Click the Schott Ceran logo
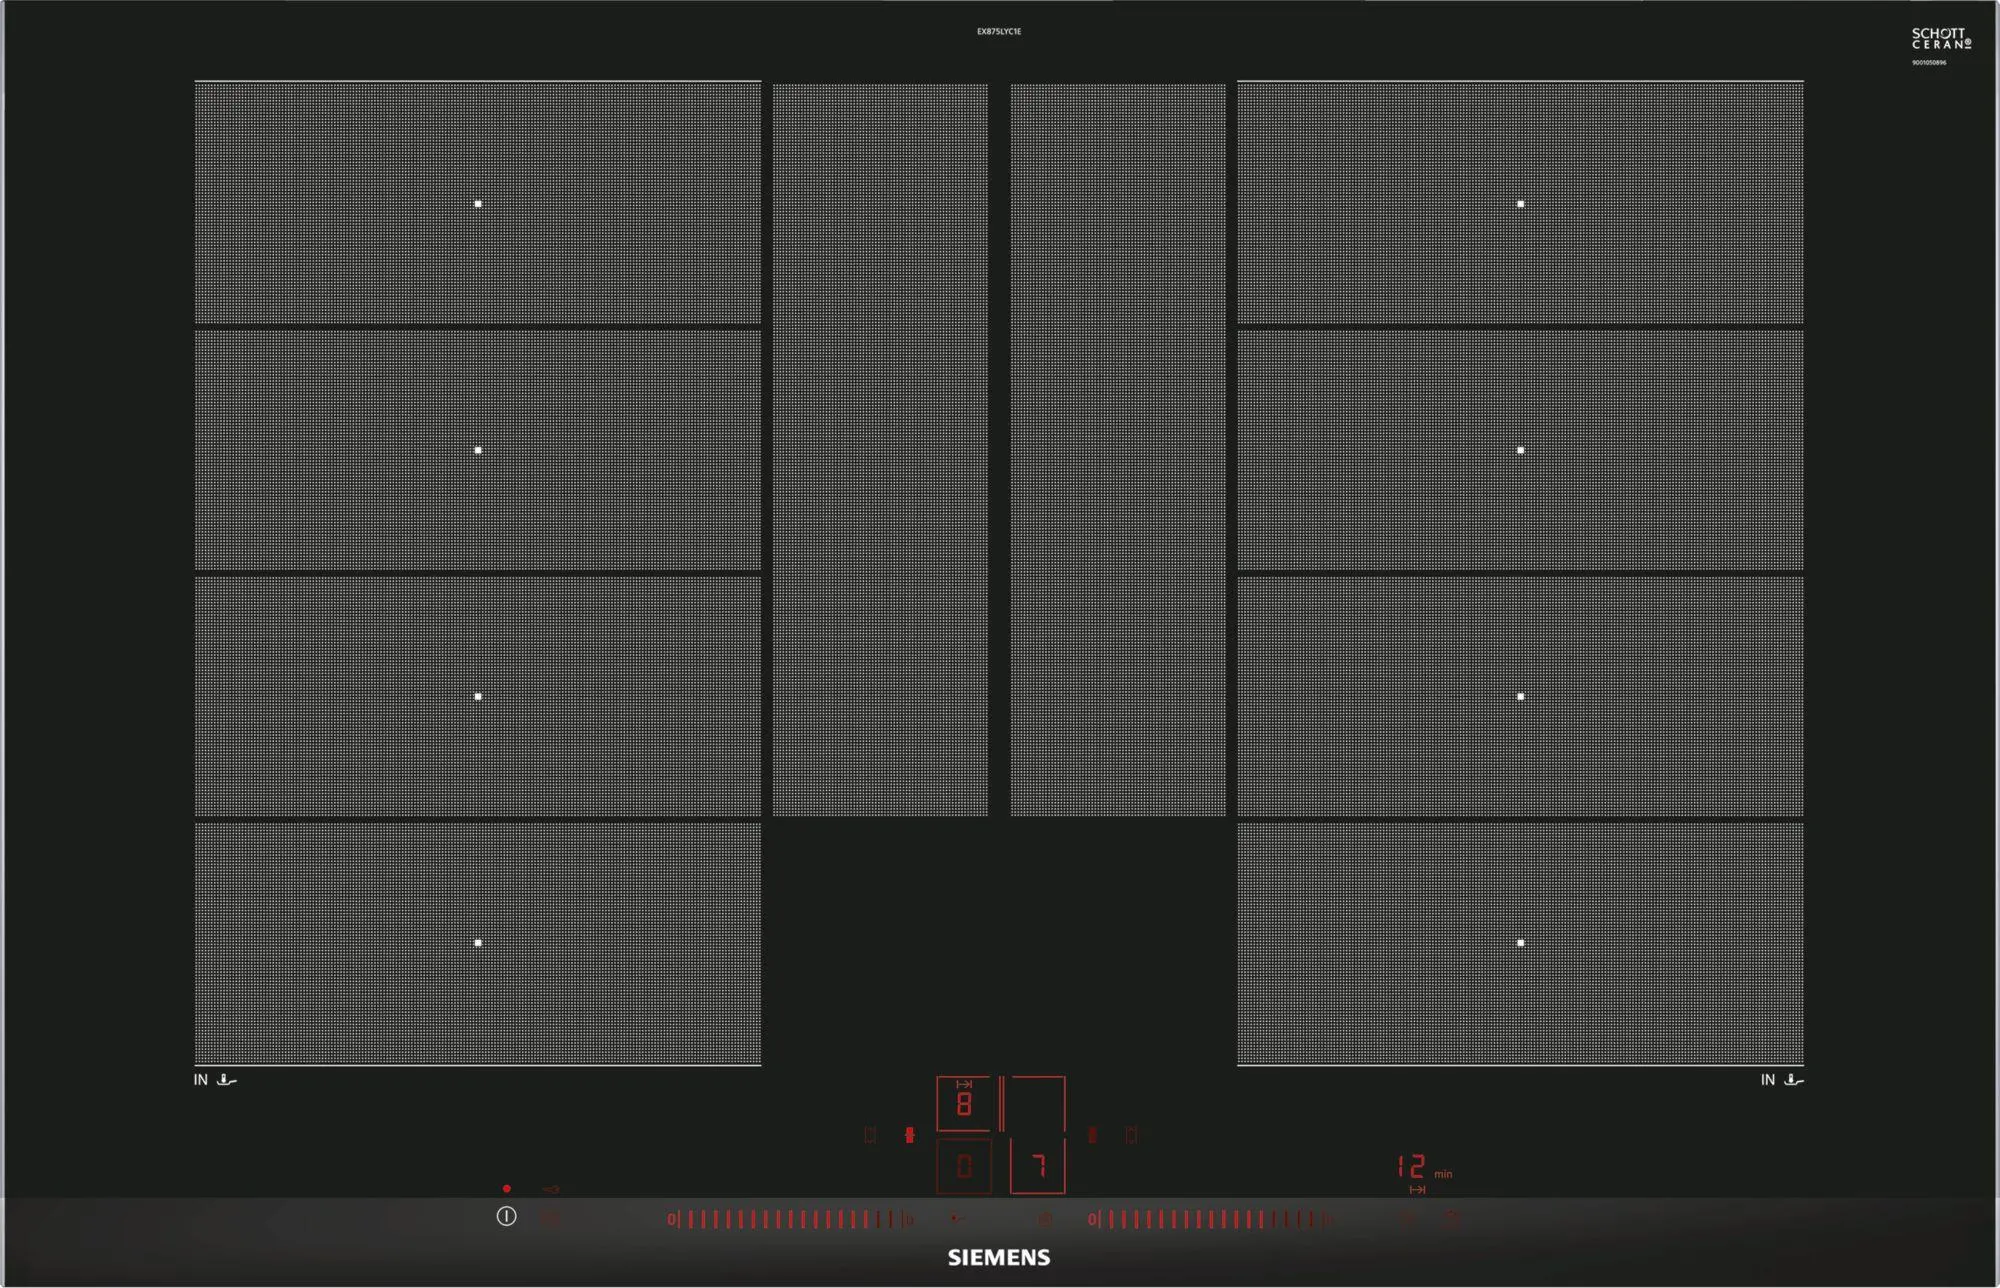Image resolution: width=2000 pixels, height=1288 pixels. [1940, 39]
